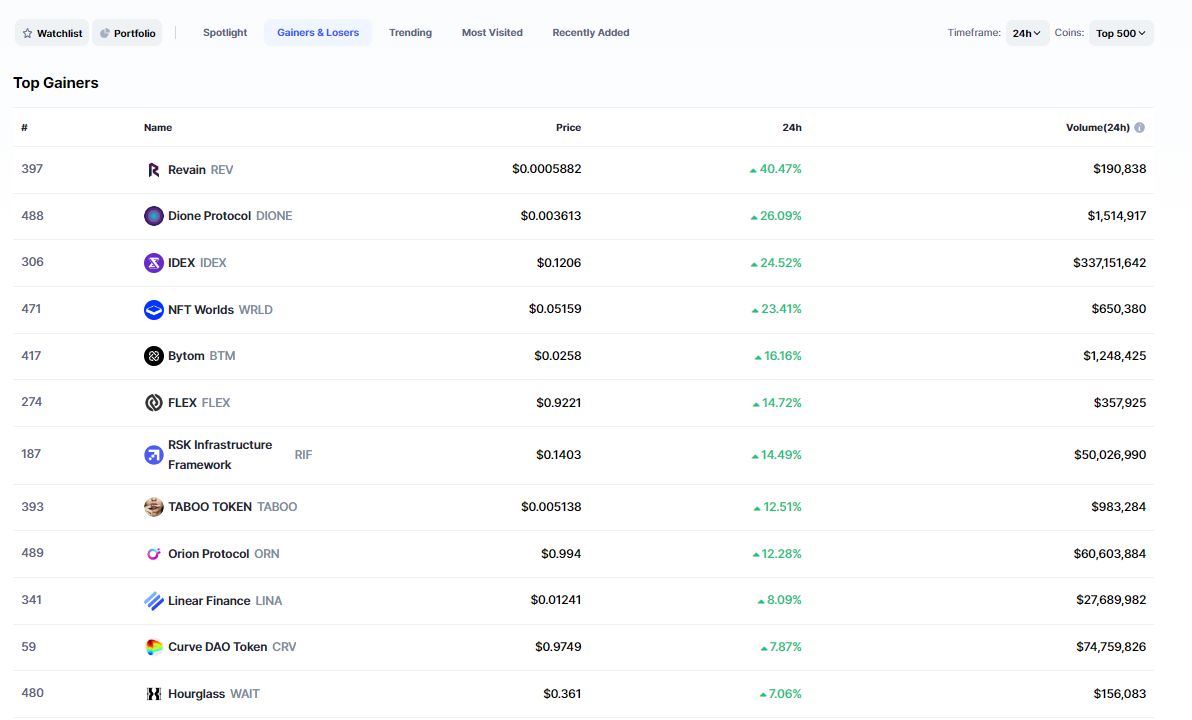Click the Hourglass WAIT logo icon
The height and width of the screenshot is (720, 1192).
click(153, 694)
